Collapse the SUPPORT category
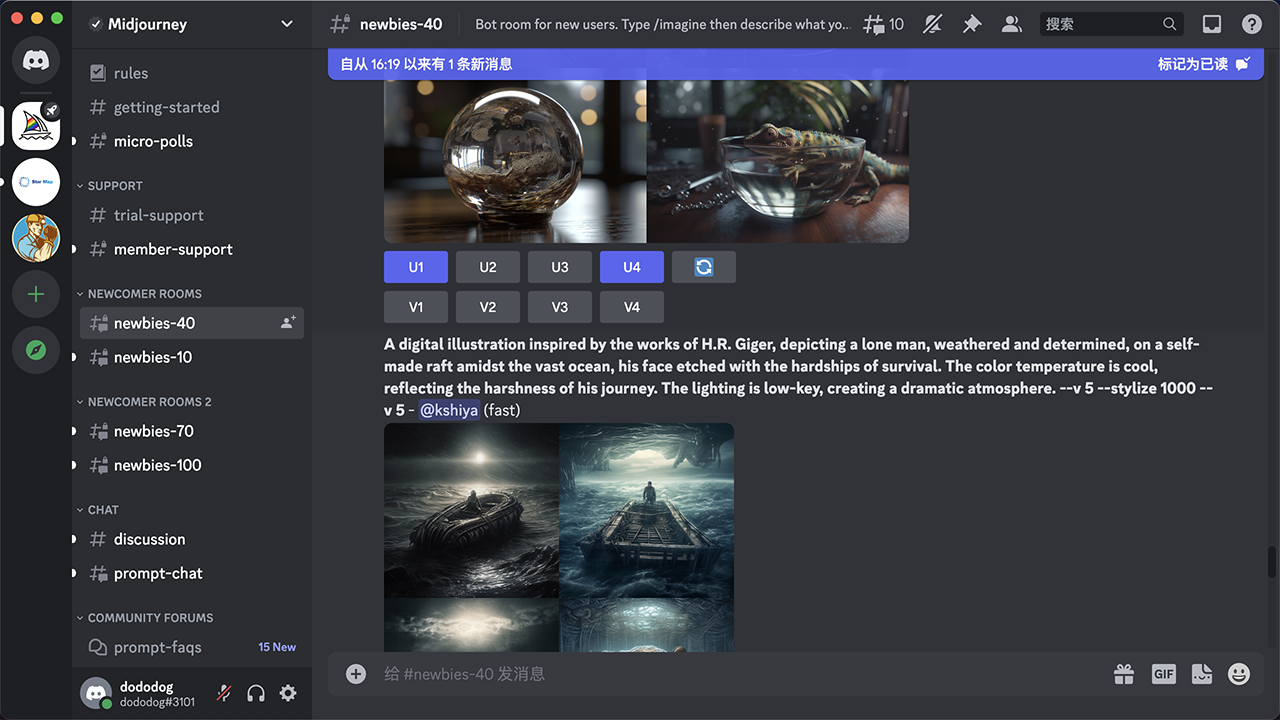1280x720 pixels. coord(114,186)
